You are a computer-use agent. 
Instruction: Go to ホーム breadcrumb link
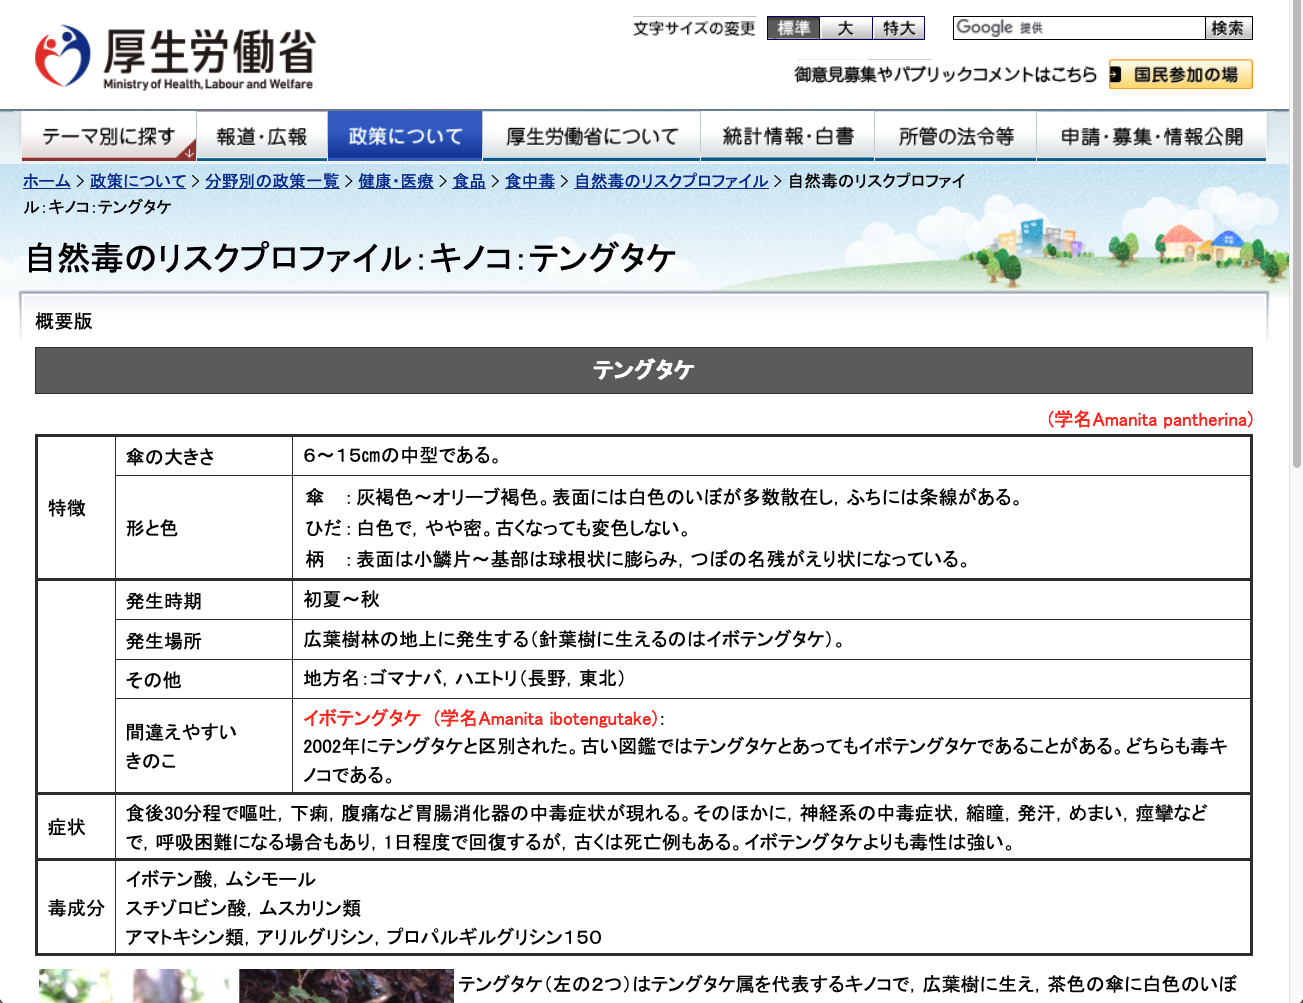pyautogui.click(x=46, y=181)
